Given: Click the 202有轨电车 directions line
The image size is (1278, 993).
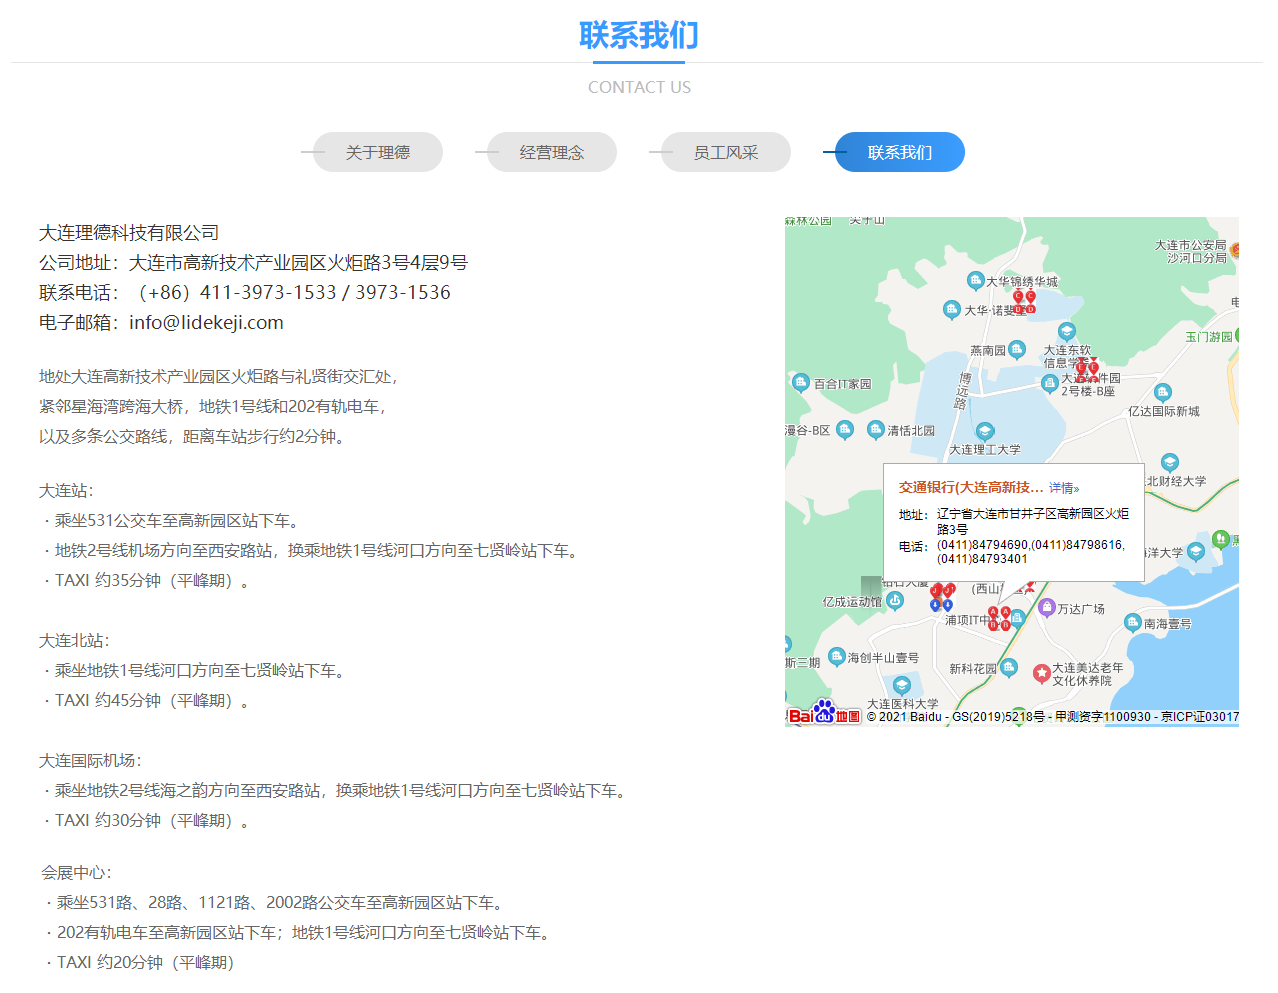Looking at the screenshot, I should click(x=299, y=932).
